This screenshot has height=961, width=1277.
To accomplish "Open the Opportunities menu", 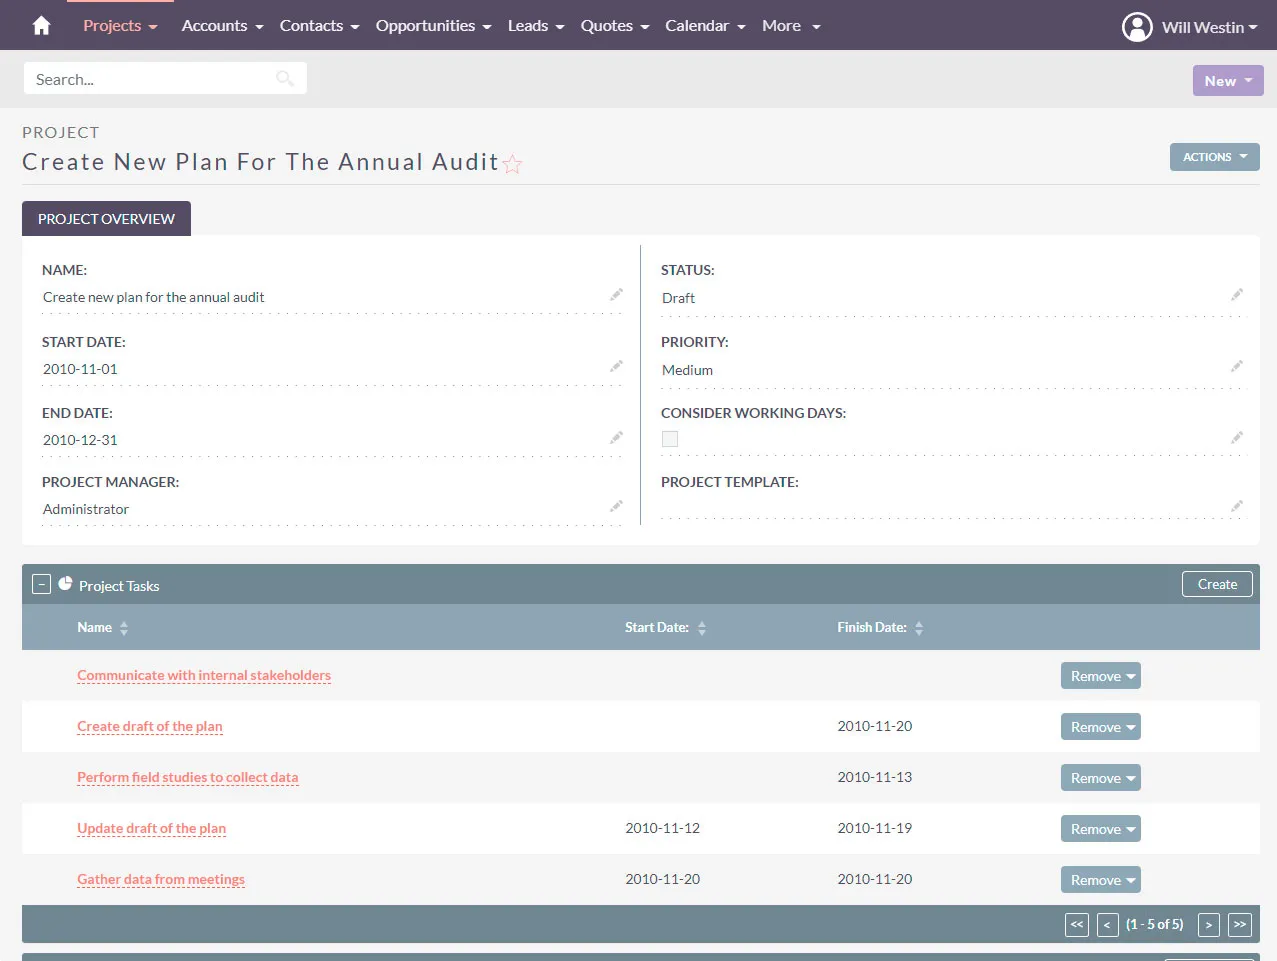I will coord(433,26).
